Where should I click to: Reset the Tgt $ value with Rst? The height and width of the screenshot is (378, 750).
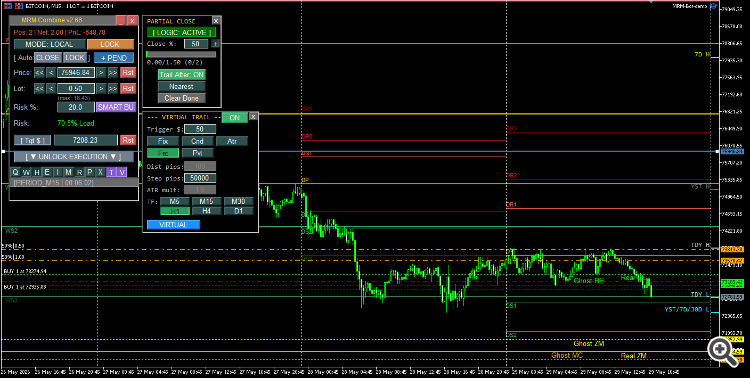point(128,140)
